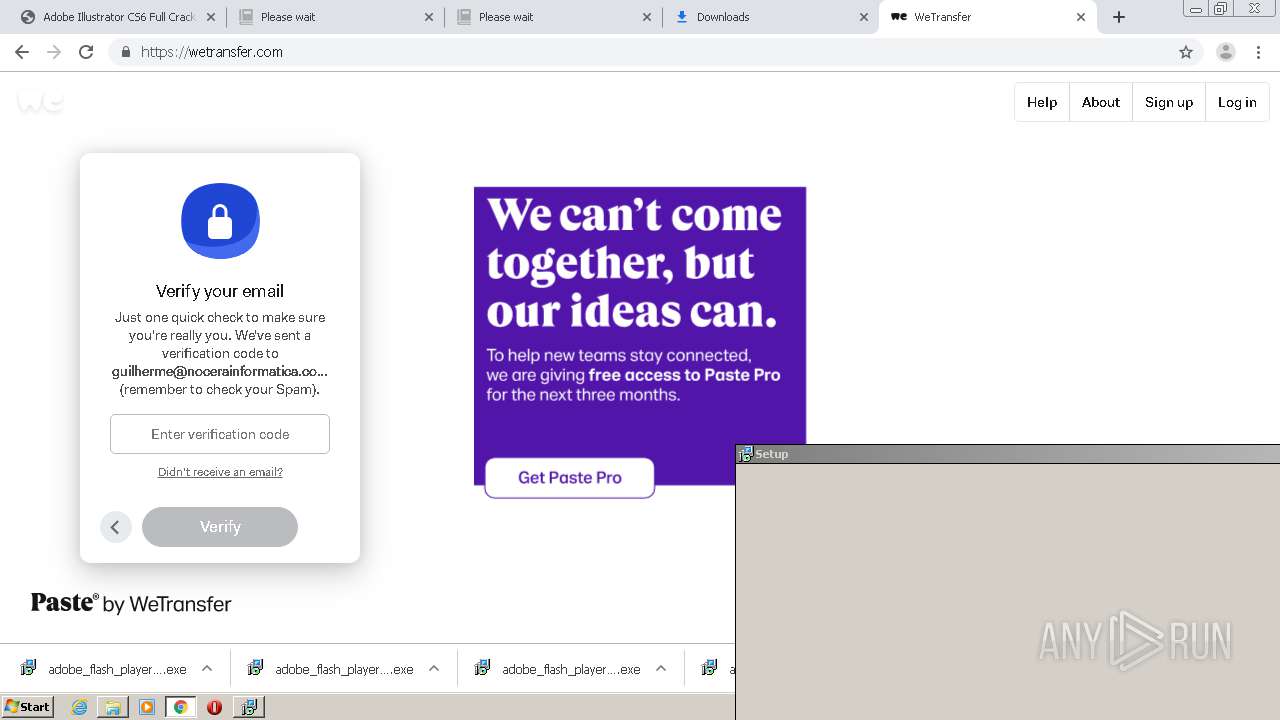Click the Setup installer taskbar icon
This screenshot has width=1280, height=720.
tap(248, 707)
